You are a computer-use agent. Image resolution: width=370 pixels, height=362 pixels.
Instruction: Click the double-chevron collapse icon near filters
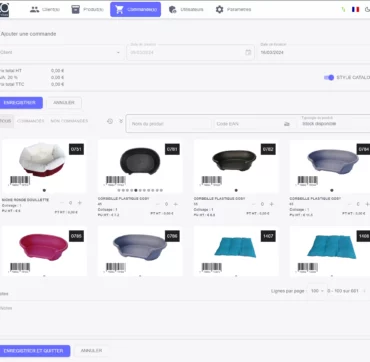pyautogui.click(x=121, y=121)
